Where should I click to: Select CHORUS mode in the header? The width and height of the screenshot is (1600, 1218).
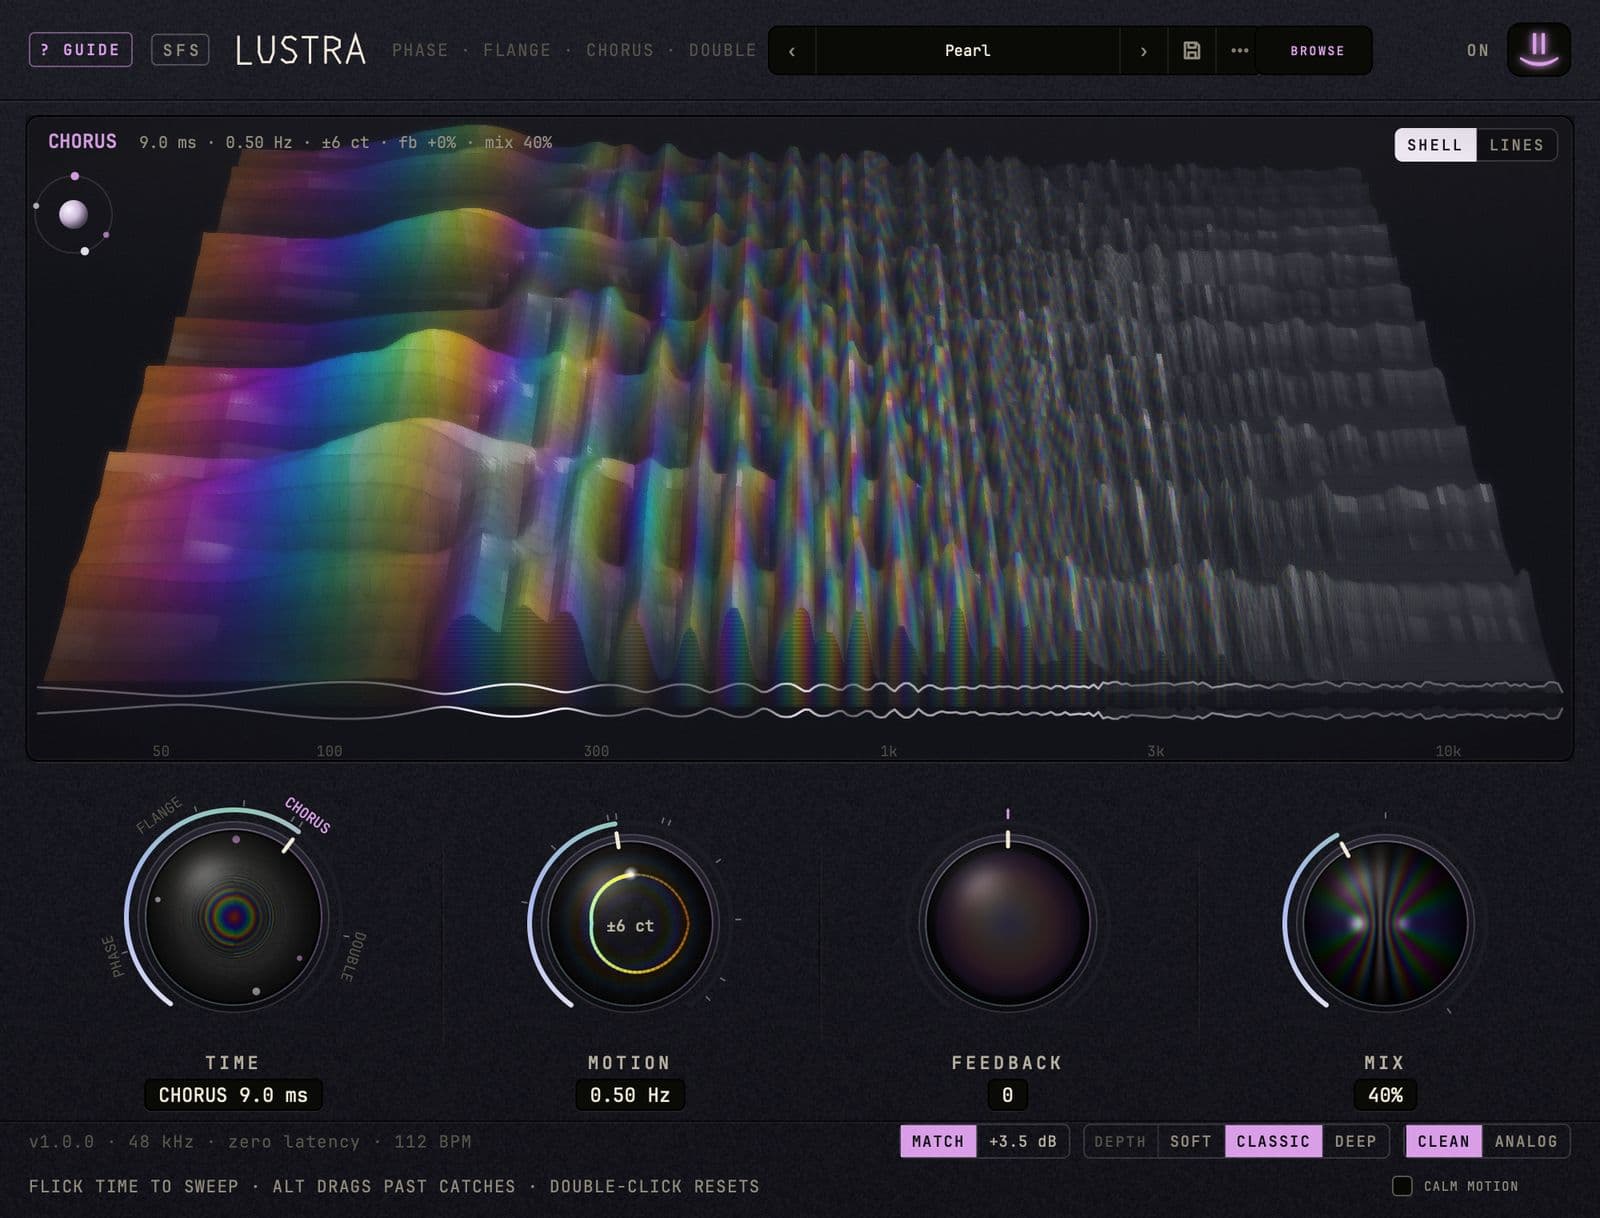(x=620, y=50)
